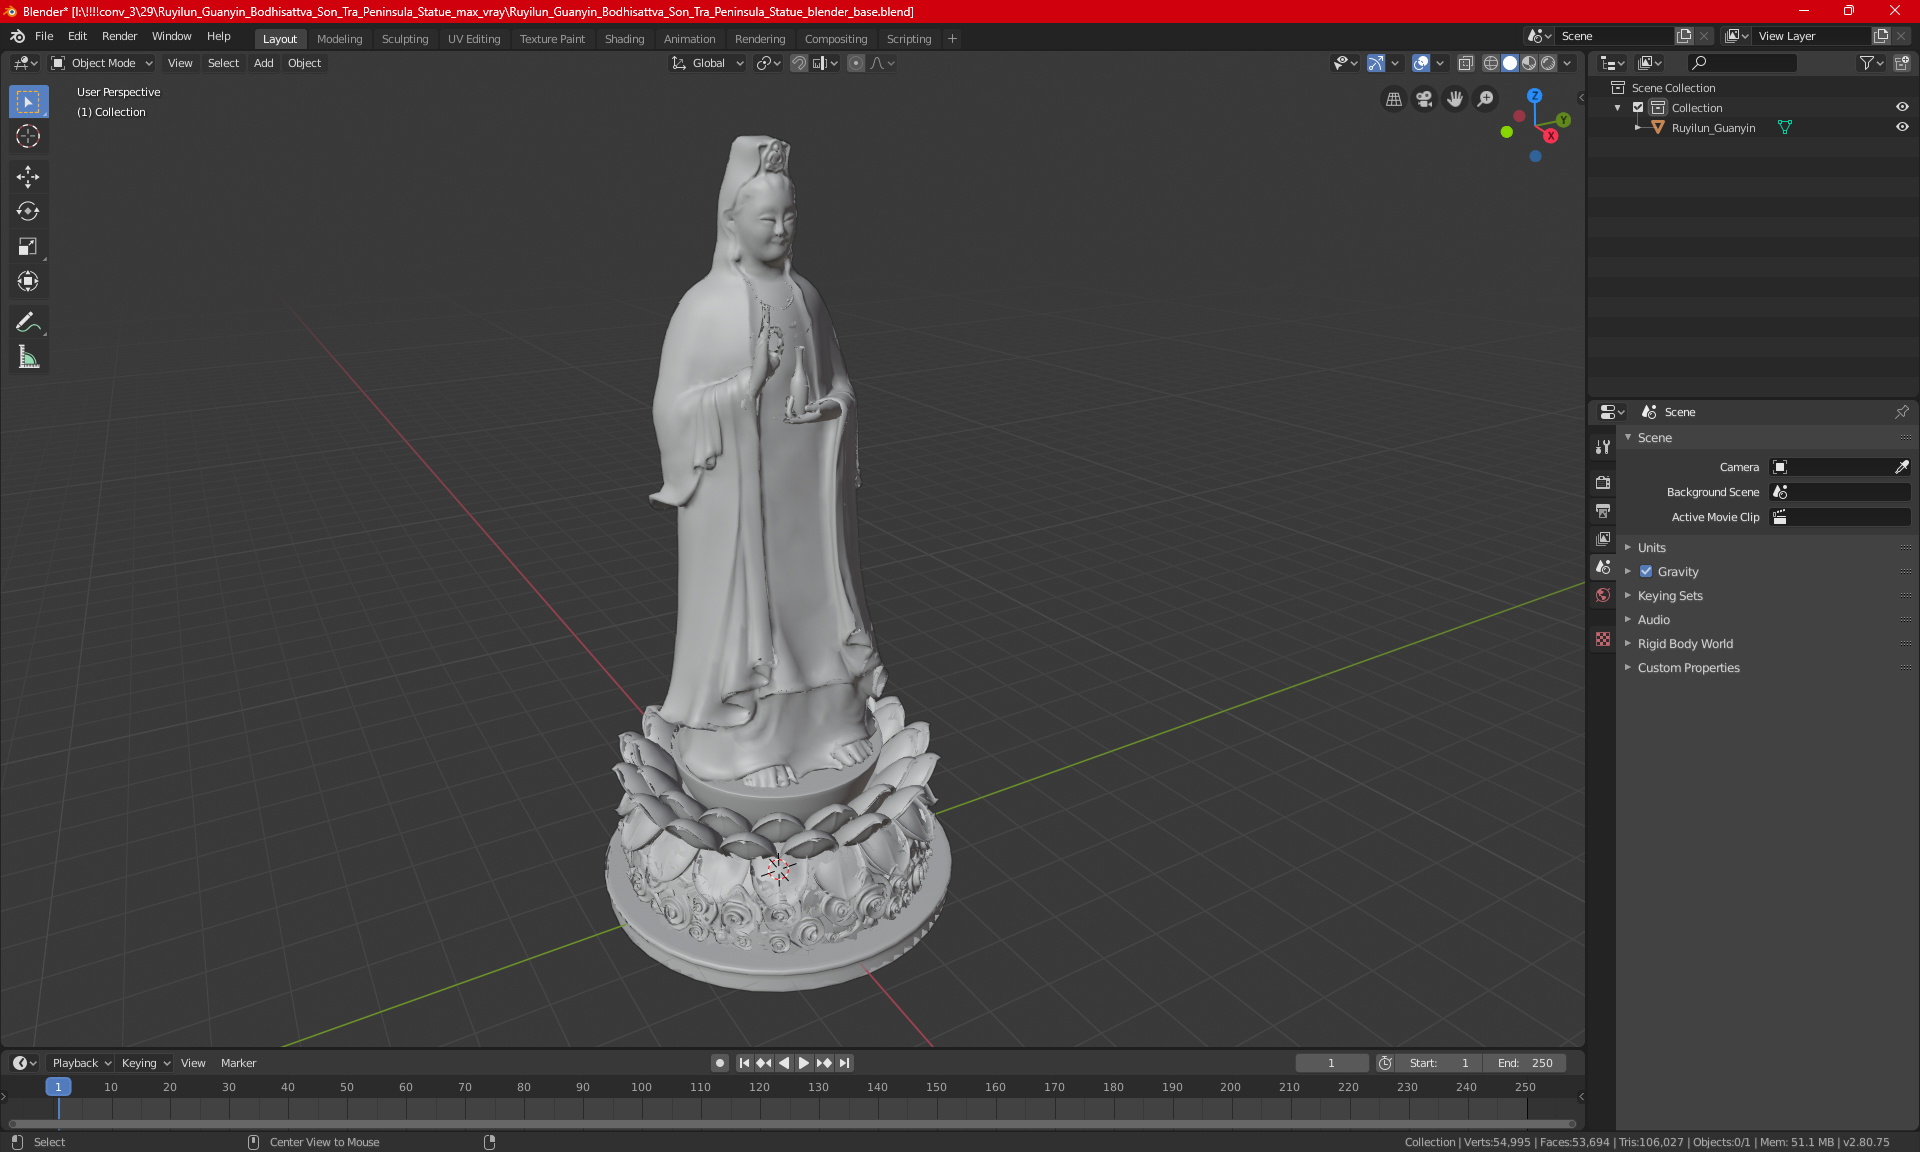
Task: Select the Annotate tool
Action: coord(28,322)
